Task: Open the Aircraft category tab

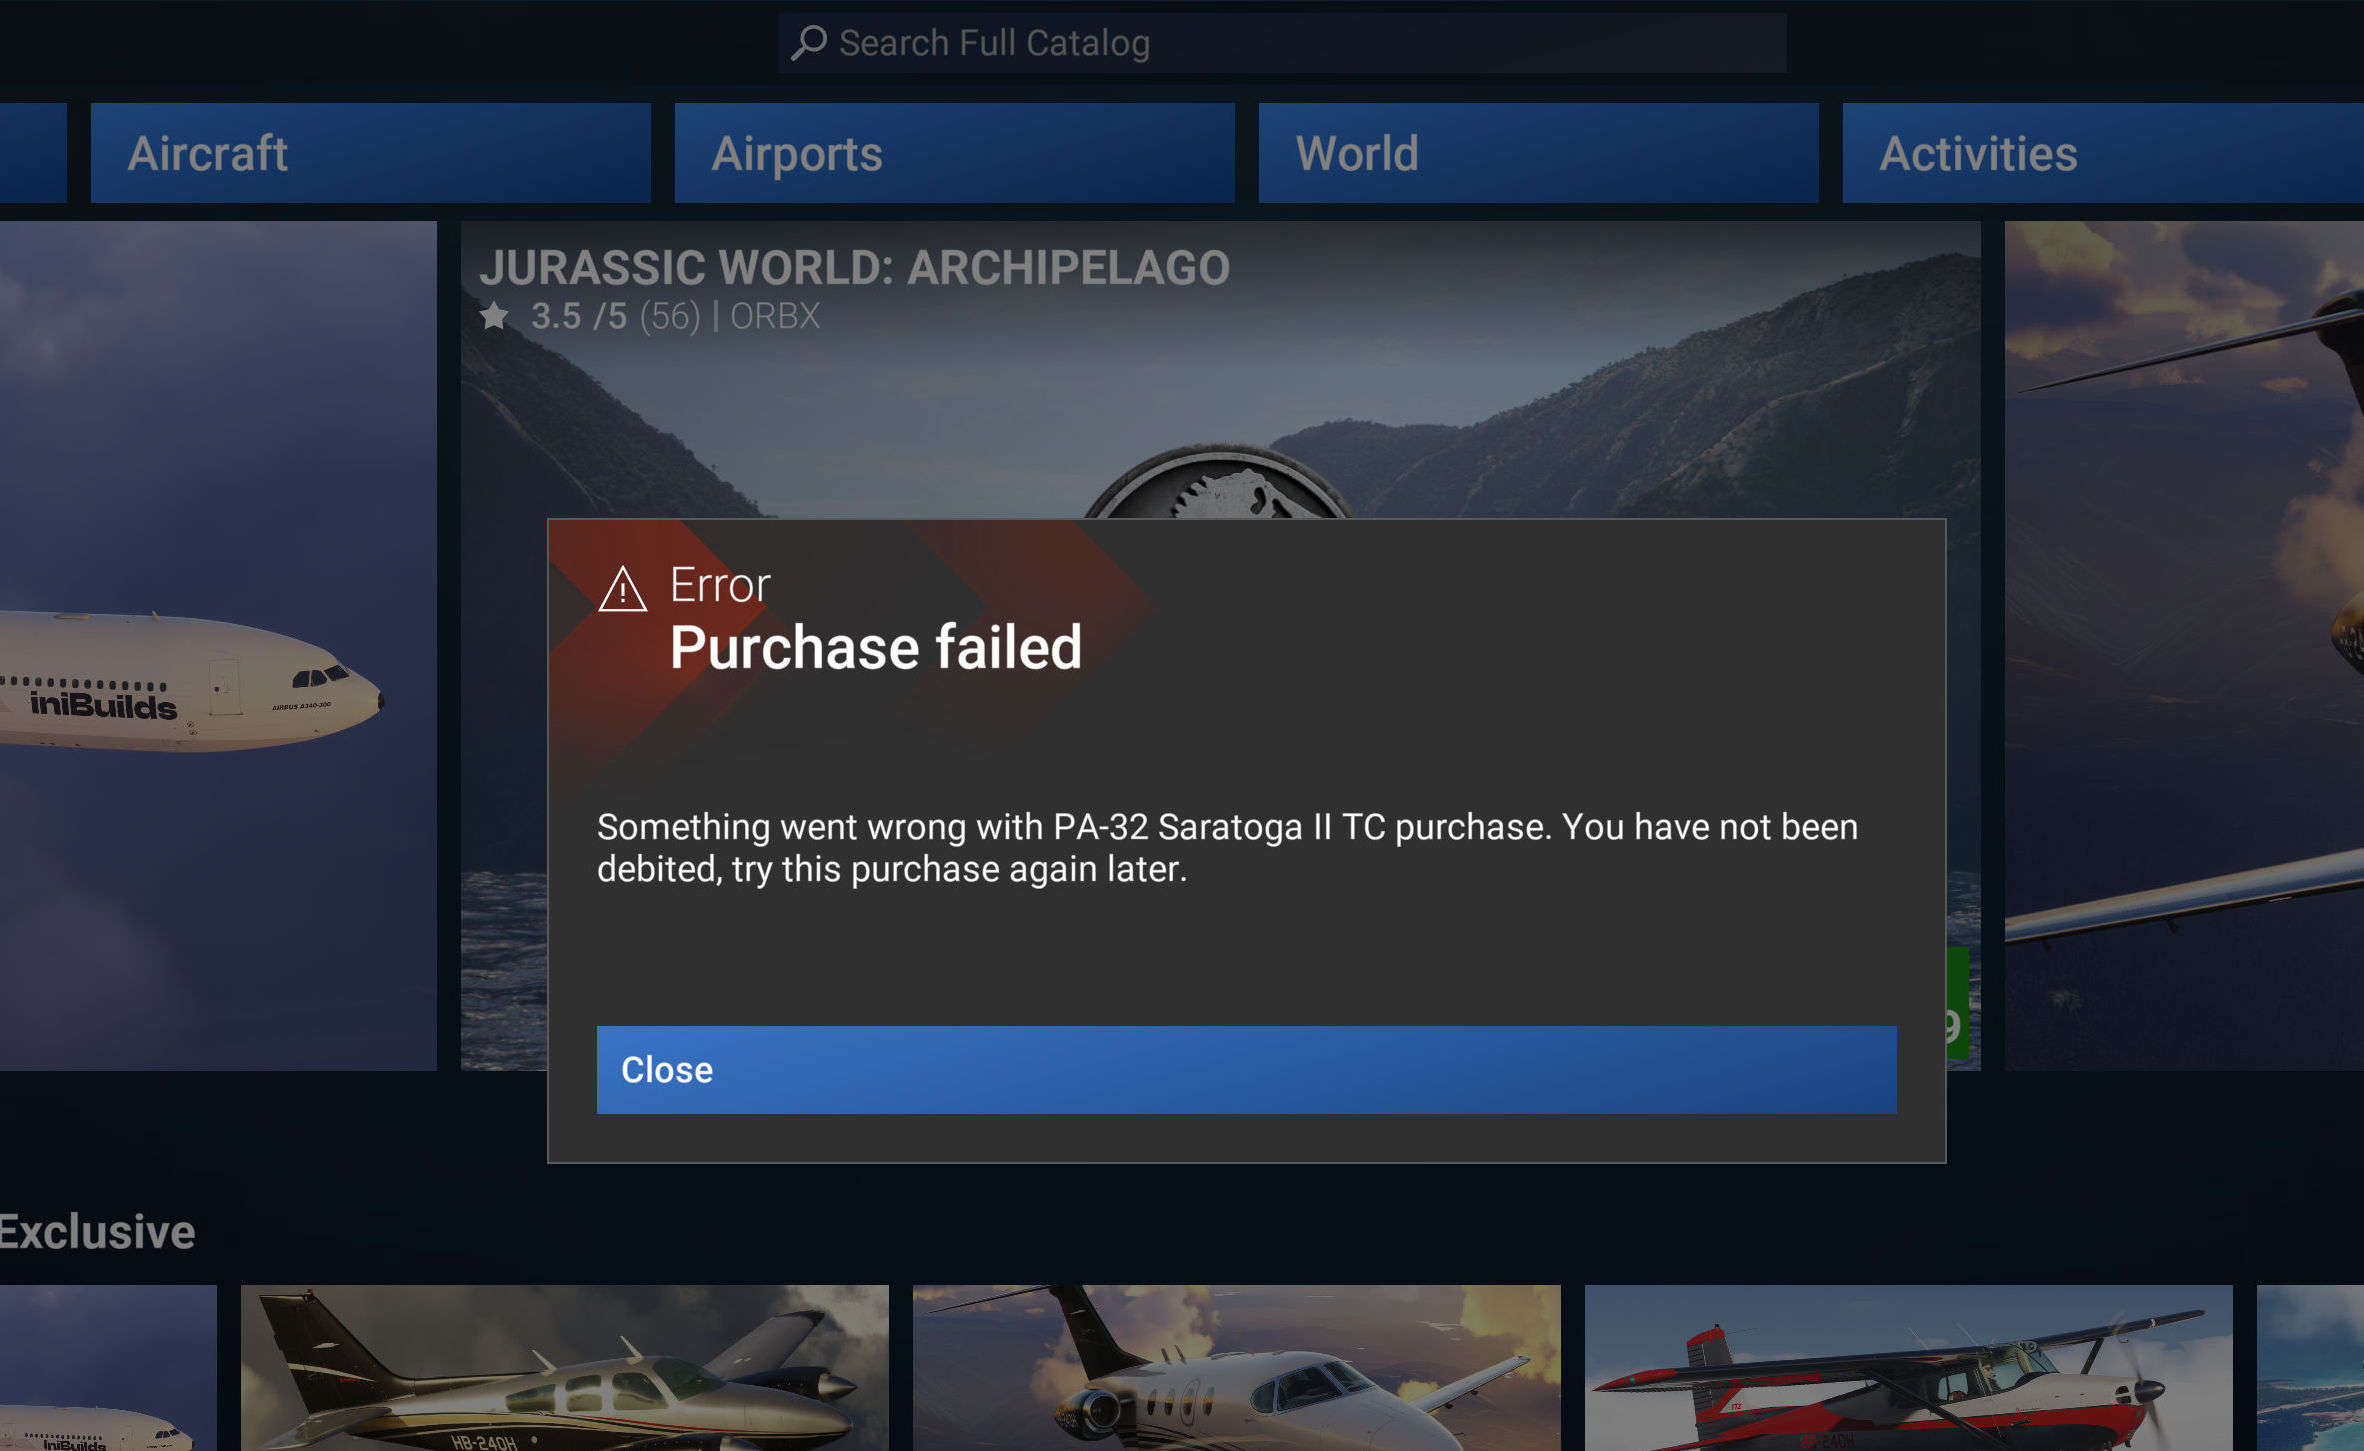Action: click(x=370, y=153)
